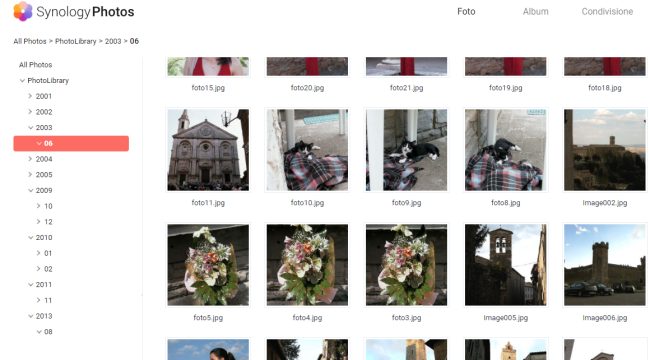
Task: Expand the 2004 folder chevron
Action: pos(30,159)
